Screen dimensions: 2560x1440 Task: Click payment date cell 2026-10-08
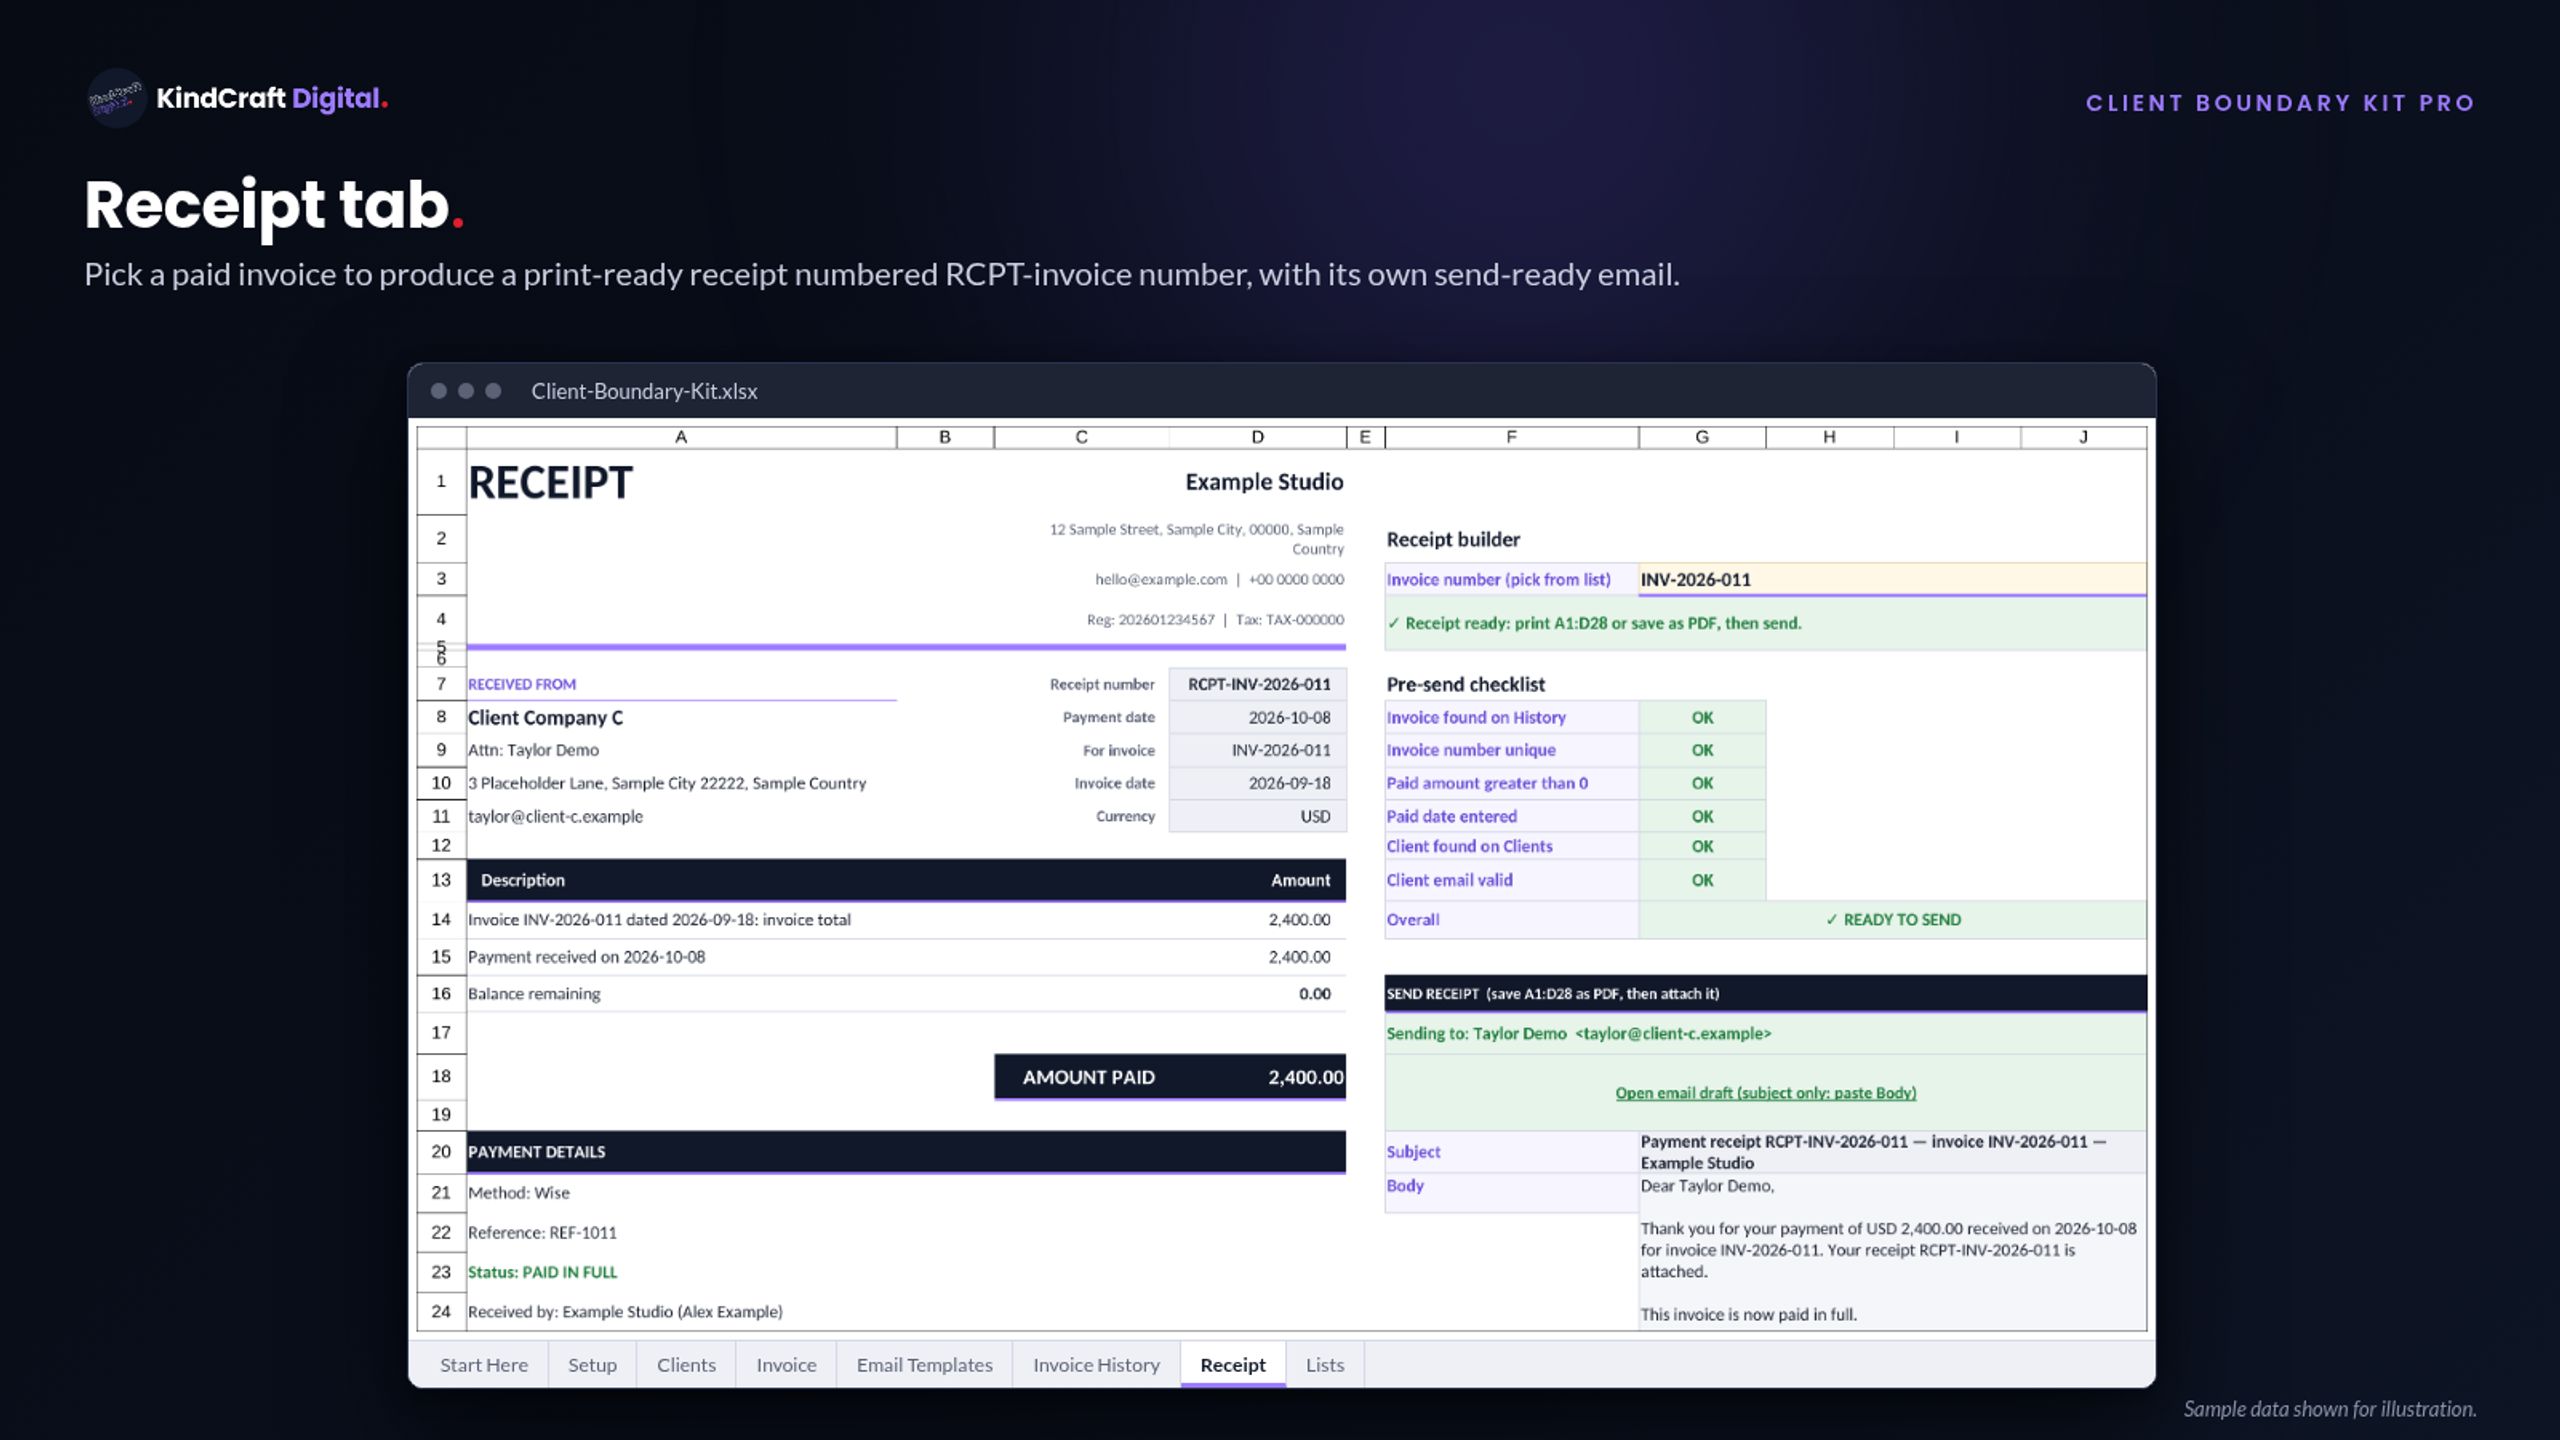pyautogui.click(x=1258, y=717)
